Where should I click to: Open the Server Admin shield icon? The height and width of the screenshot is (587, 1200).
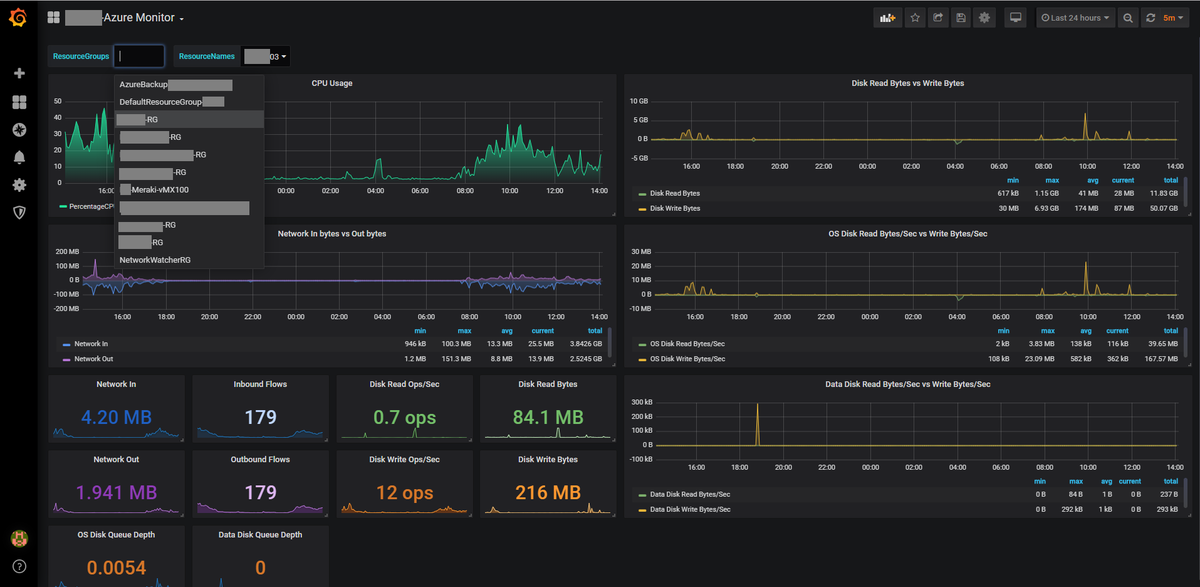click(19, 212)
